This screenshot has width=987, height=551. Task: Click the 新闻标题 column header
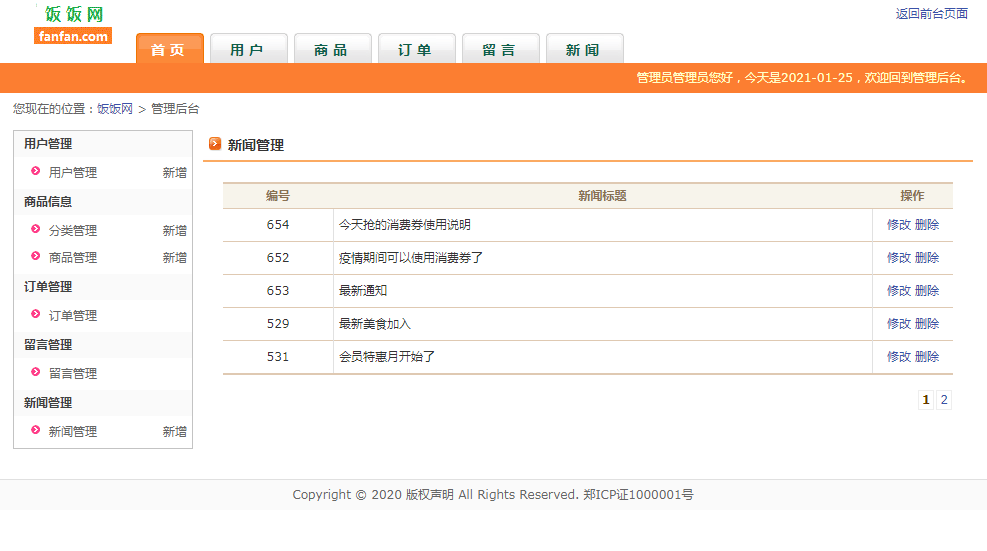click(x=602, y=196)
